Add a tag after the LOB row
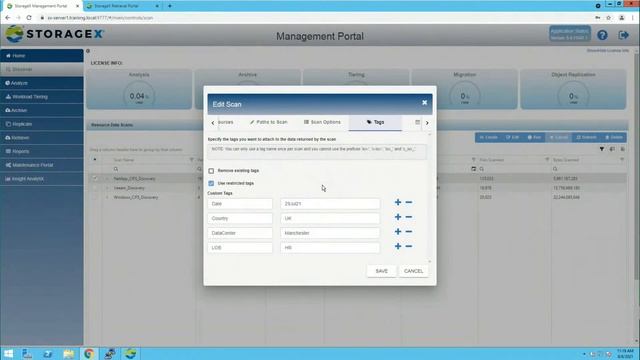The height and width of the screenshot is (360, 640). [x=398, y=247]
